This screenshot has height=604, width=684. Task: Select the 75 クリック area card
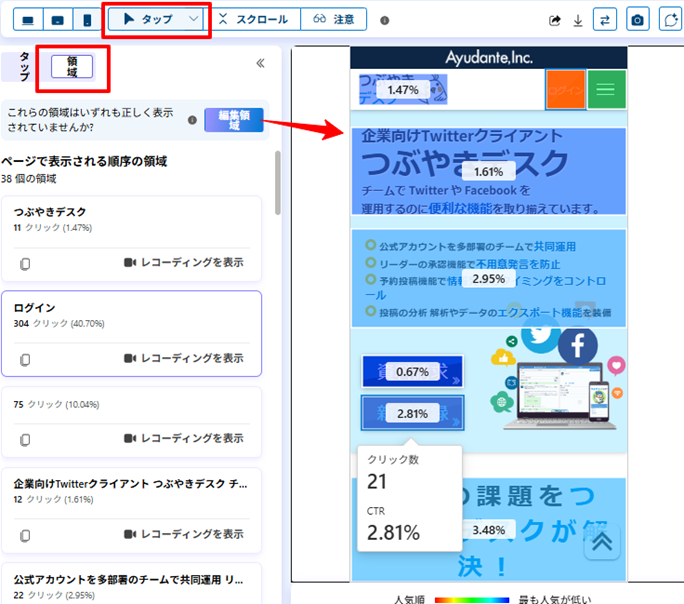click(x=131, y=422)
